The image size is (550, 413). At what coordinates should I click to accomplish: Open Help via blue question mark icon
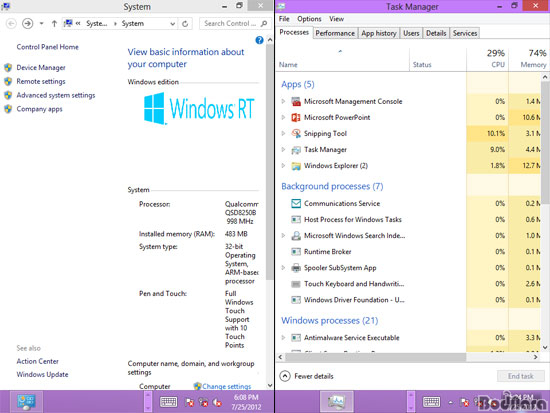click(x=259, y=40)
